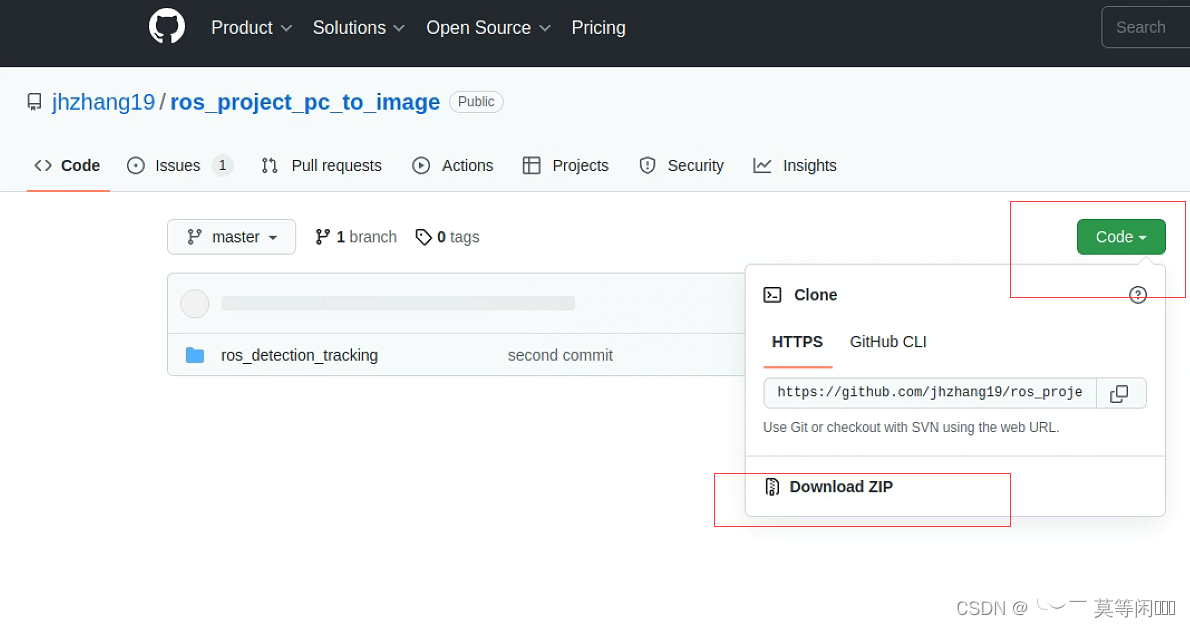Click the Code tab angle-brackets icon
This screenshot has height=628, width=1190.
(43, 166)
